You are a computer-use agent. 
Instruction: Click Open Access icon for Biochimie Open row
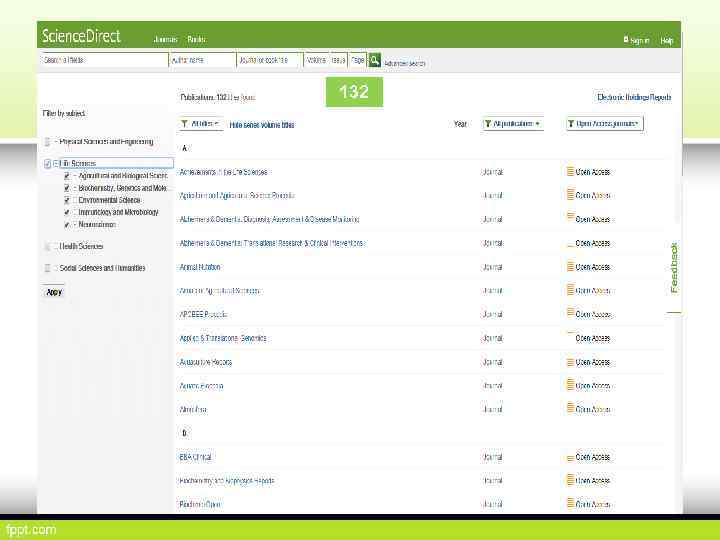[x=570, y=504]
